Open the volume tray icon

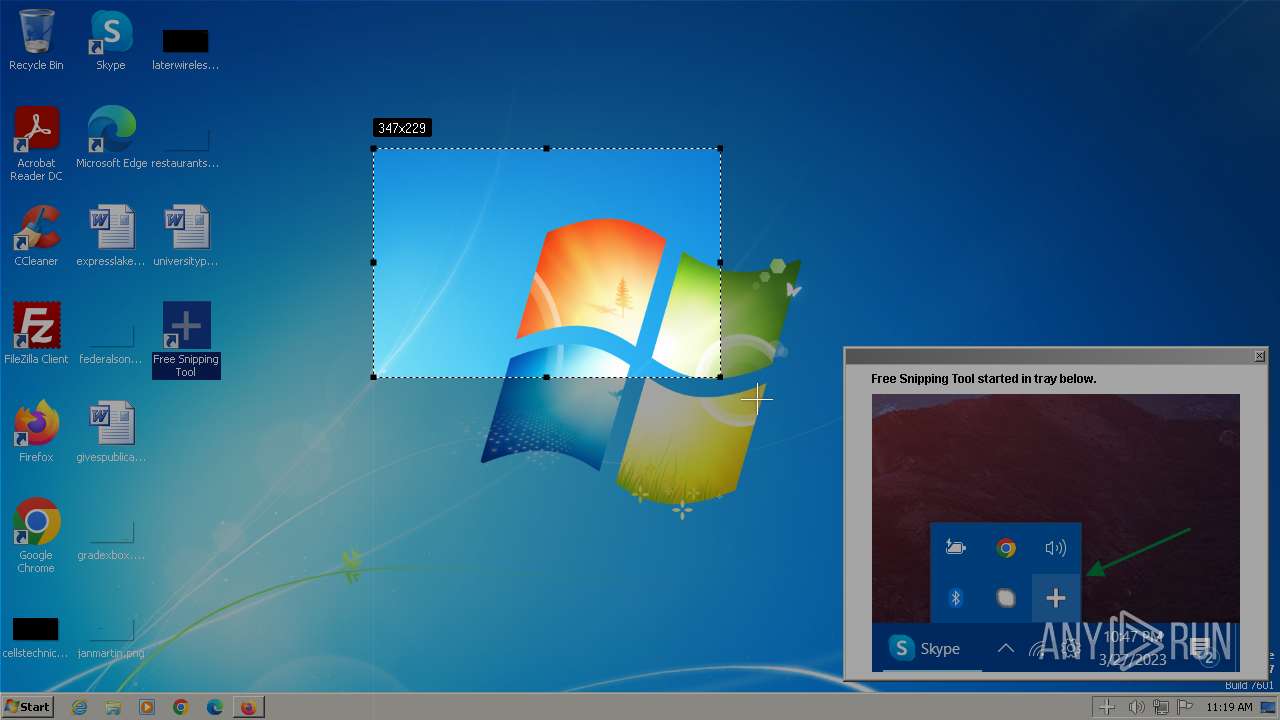[x=1137, y=707]
